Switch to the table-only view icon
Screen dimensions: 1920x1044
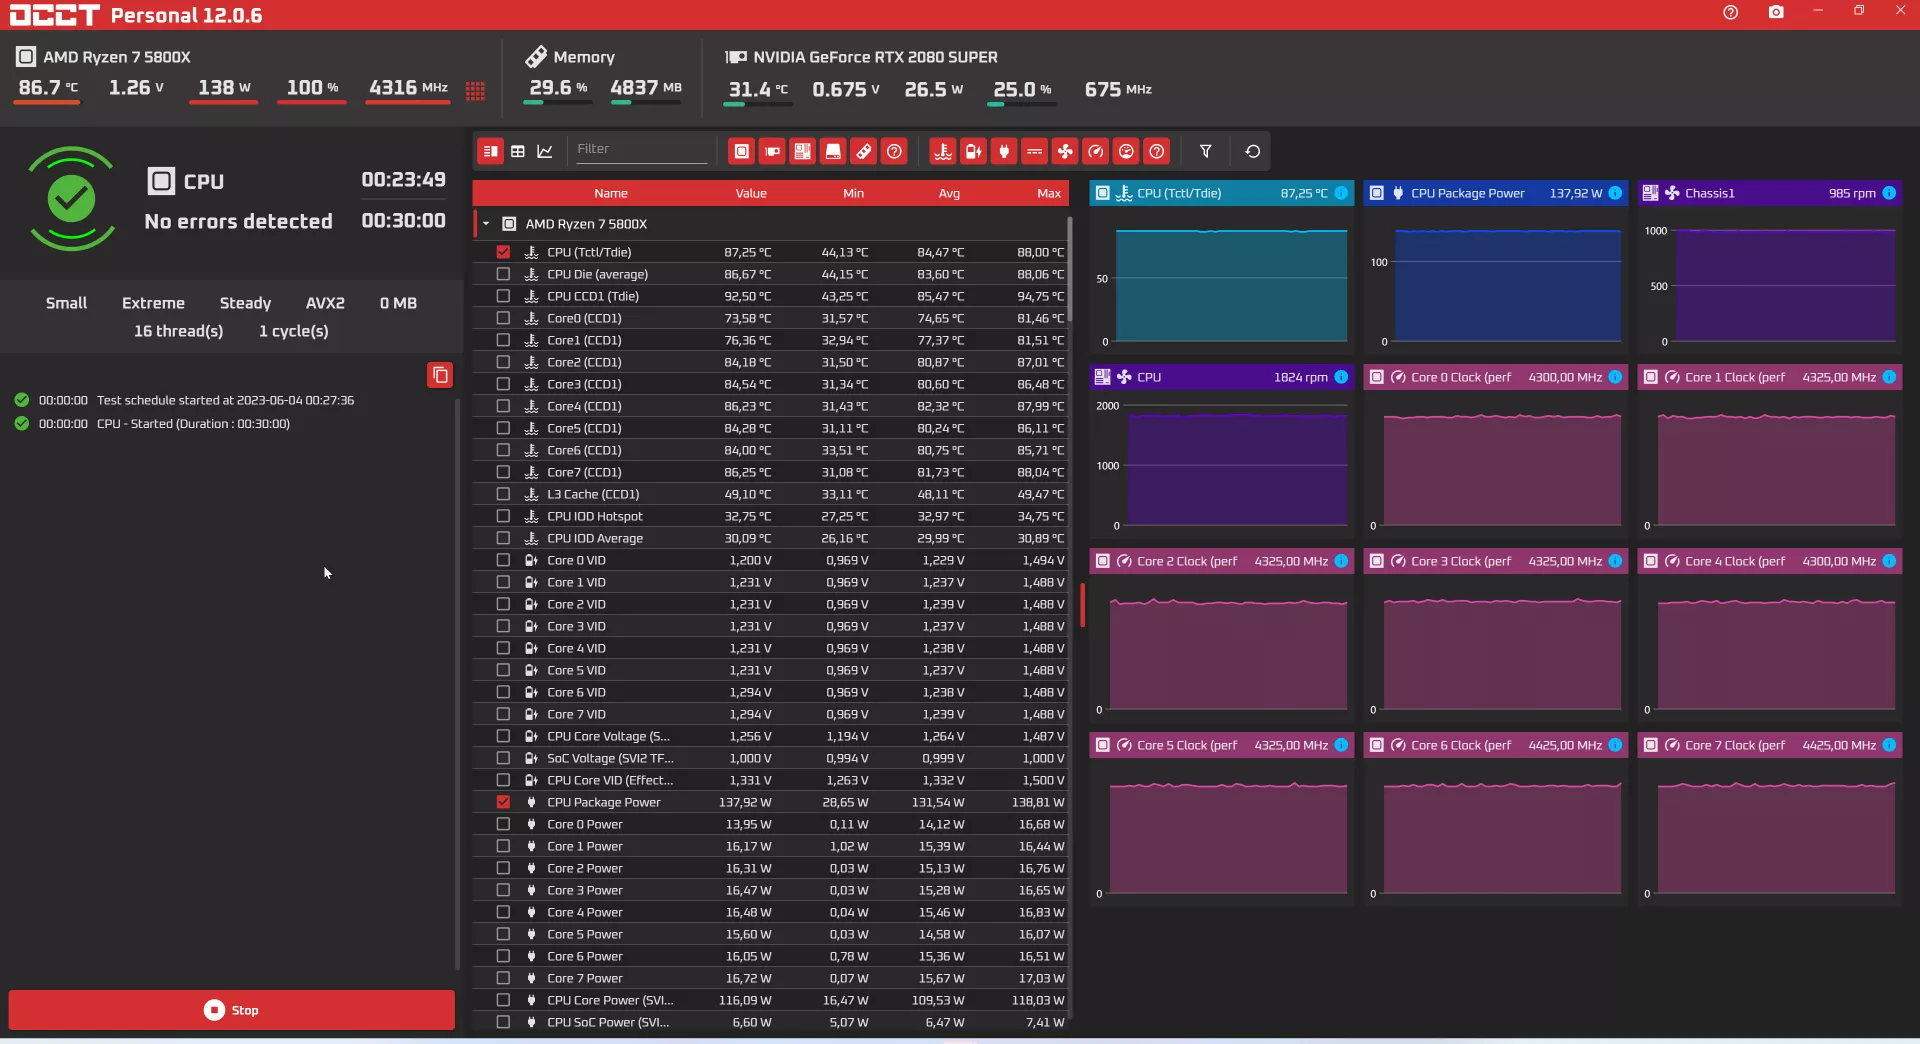coord(518,152)
